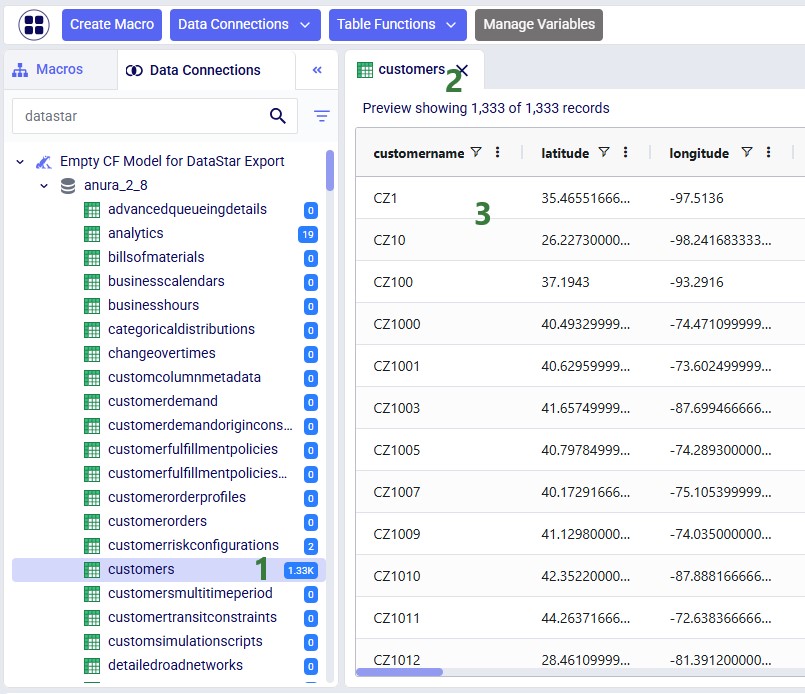Filter the latitude column
805x694 pixels.
click(x=604, y=152)
